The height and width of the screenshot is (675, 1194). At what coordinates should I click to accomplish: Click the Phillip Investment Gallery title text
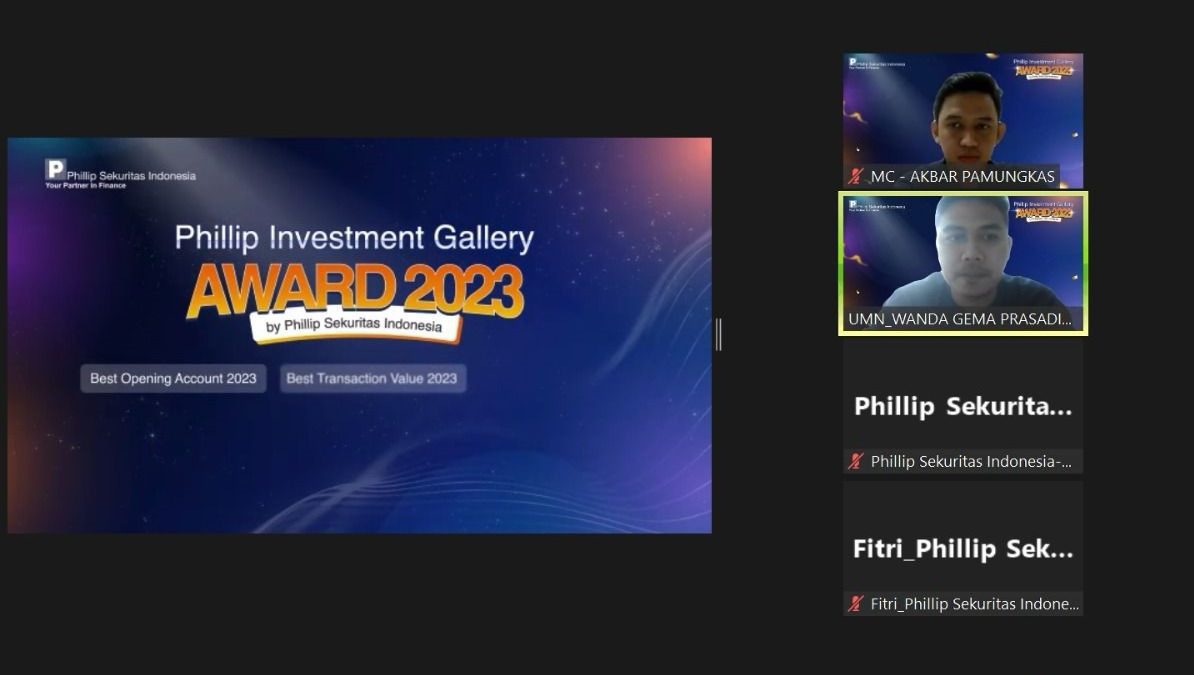pyautogui.click(x=354, y=238)
